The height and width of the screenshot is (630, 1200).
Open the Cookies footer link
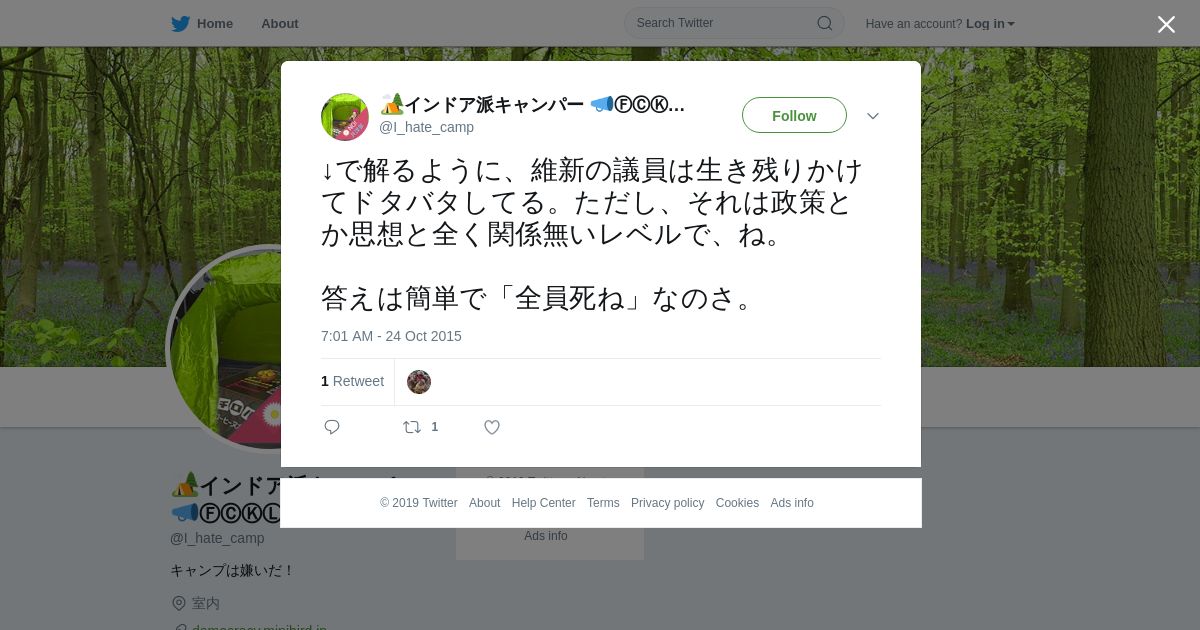737,503
